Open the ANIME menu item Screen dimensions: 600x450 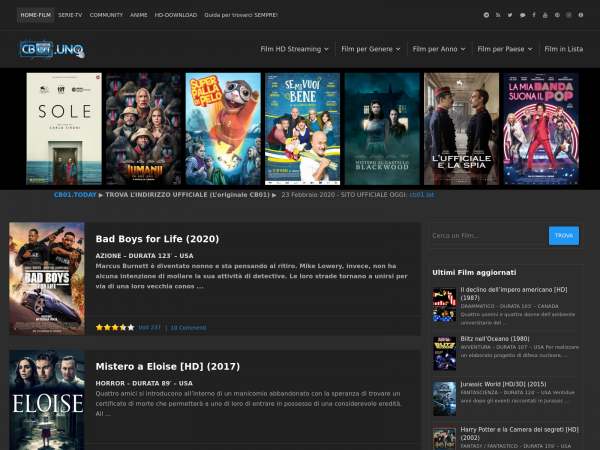139,15
